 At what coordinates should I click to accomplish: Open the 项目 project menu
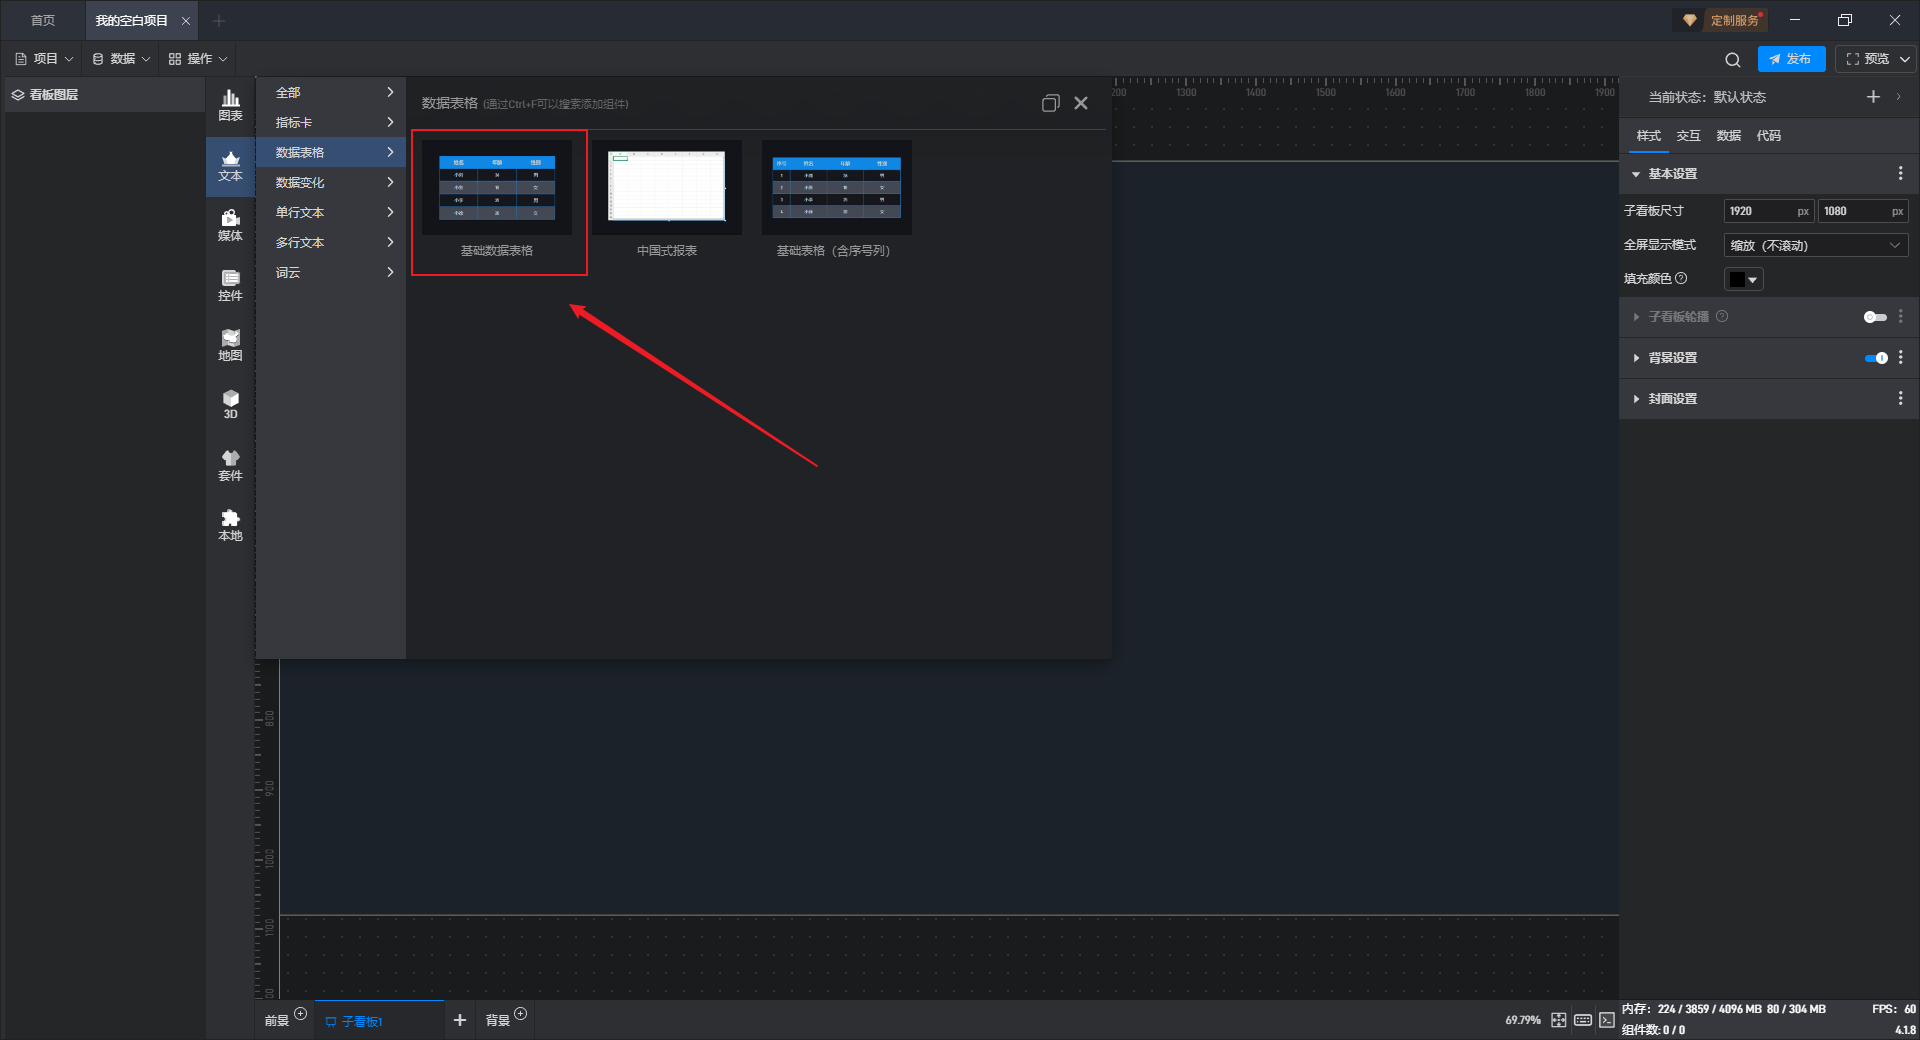45,59
